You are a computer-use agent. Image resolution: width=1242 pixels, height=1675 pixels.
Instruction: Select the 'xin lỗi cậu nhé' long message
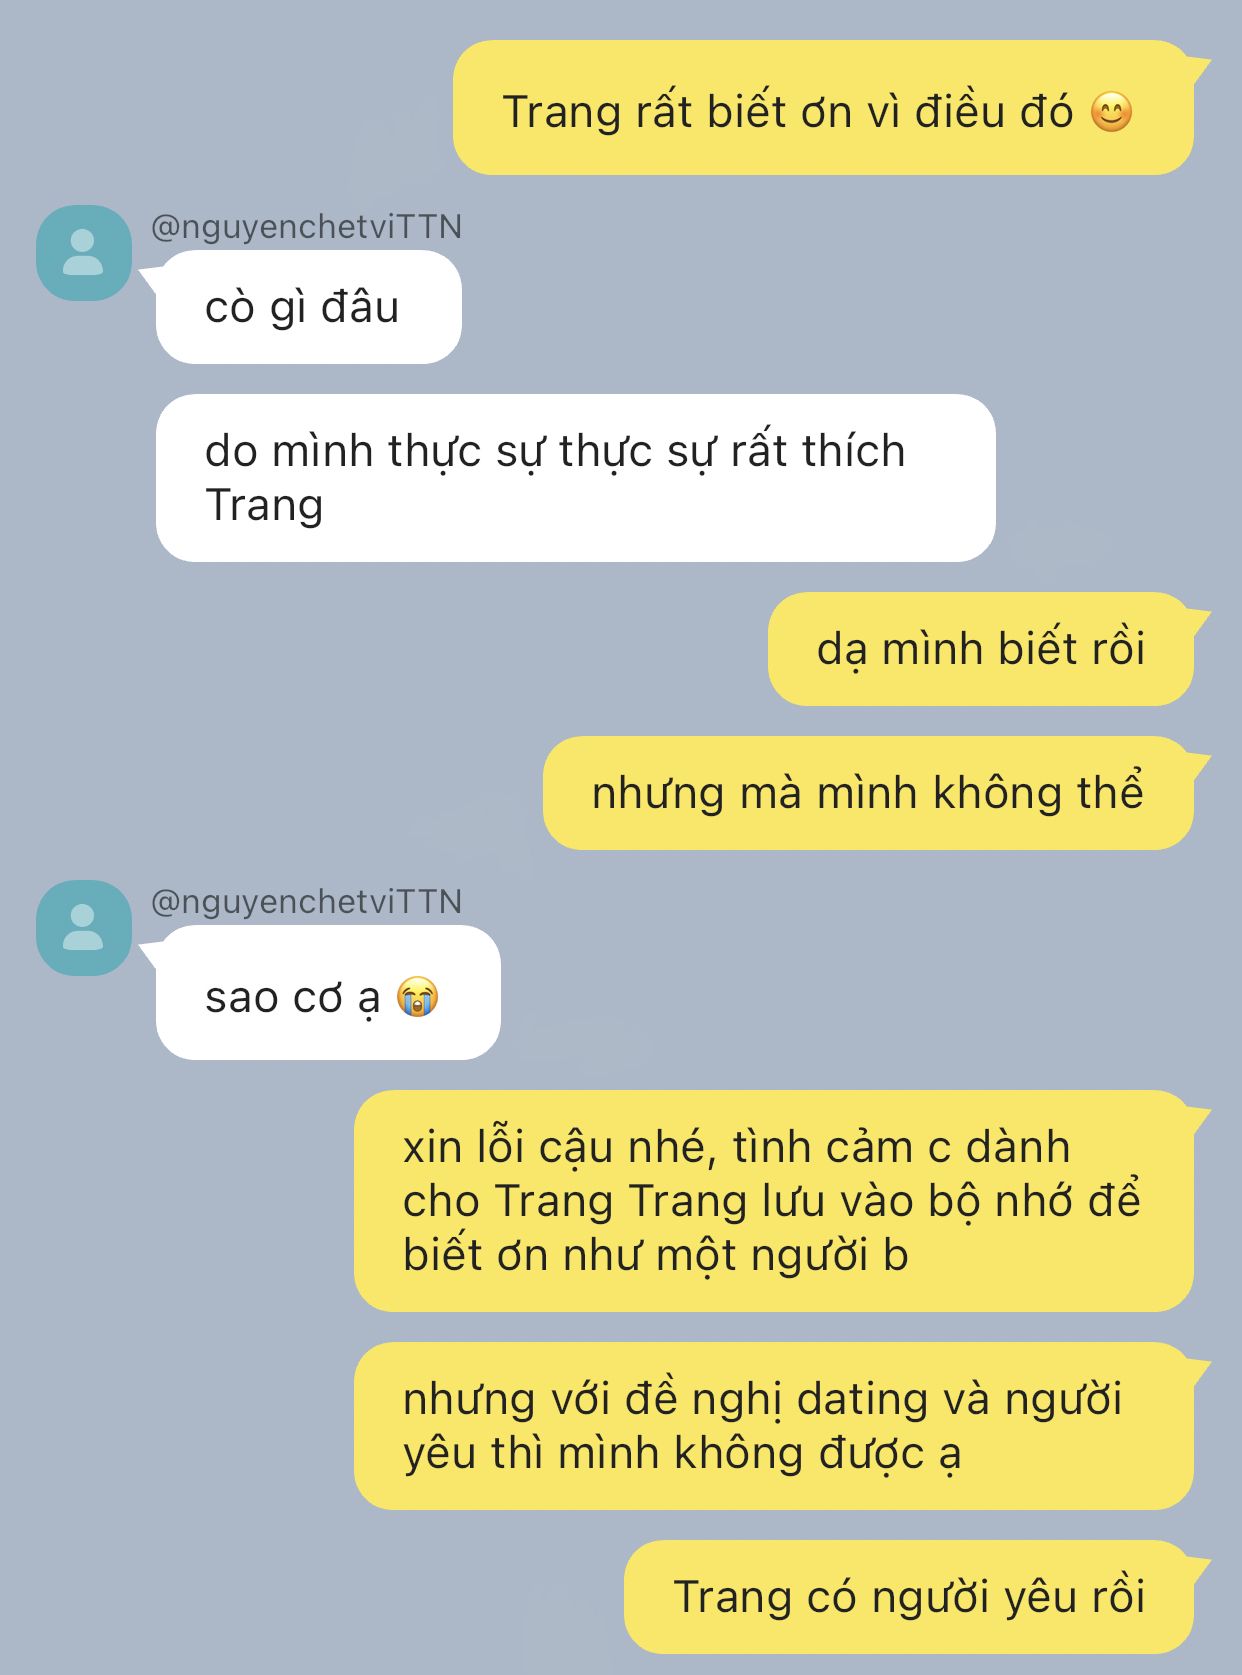774,1201
